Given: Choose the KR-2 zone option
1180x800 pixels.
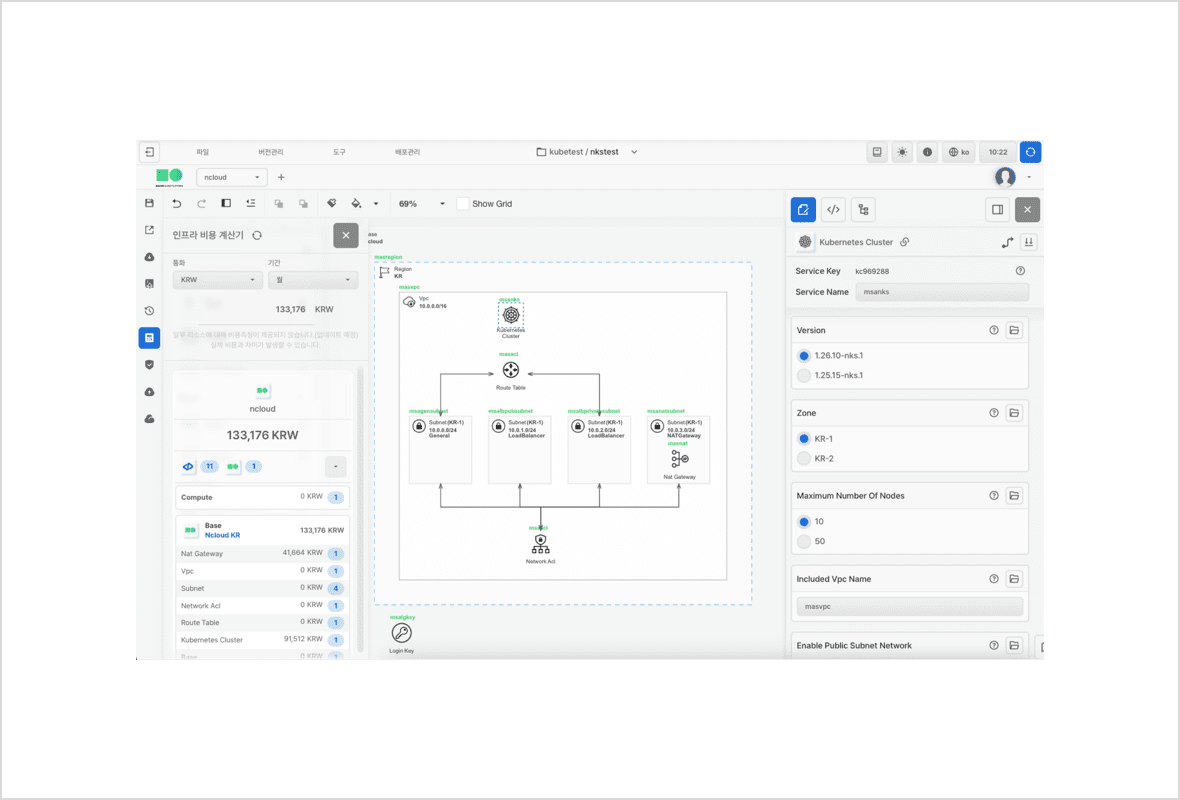Looking at the screenshot, I should tap(804, 458).
